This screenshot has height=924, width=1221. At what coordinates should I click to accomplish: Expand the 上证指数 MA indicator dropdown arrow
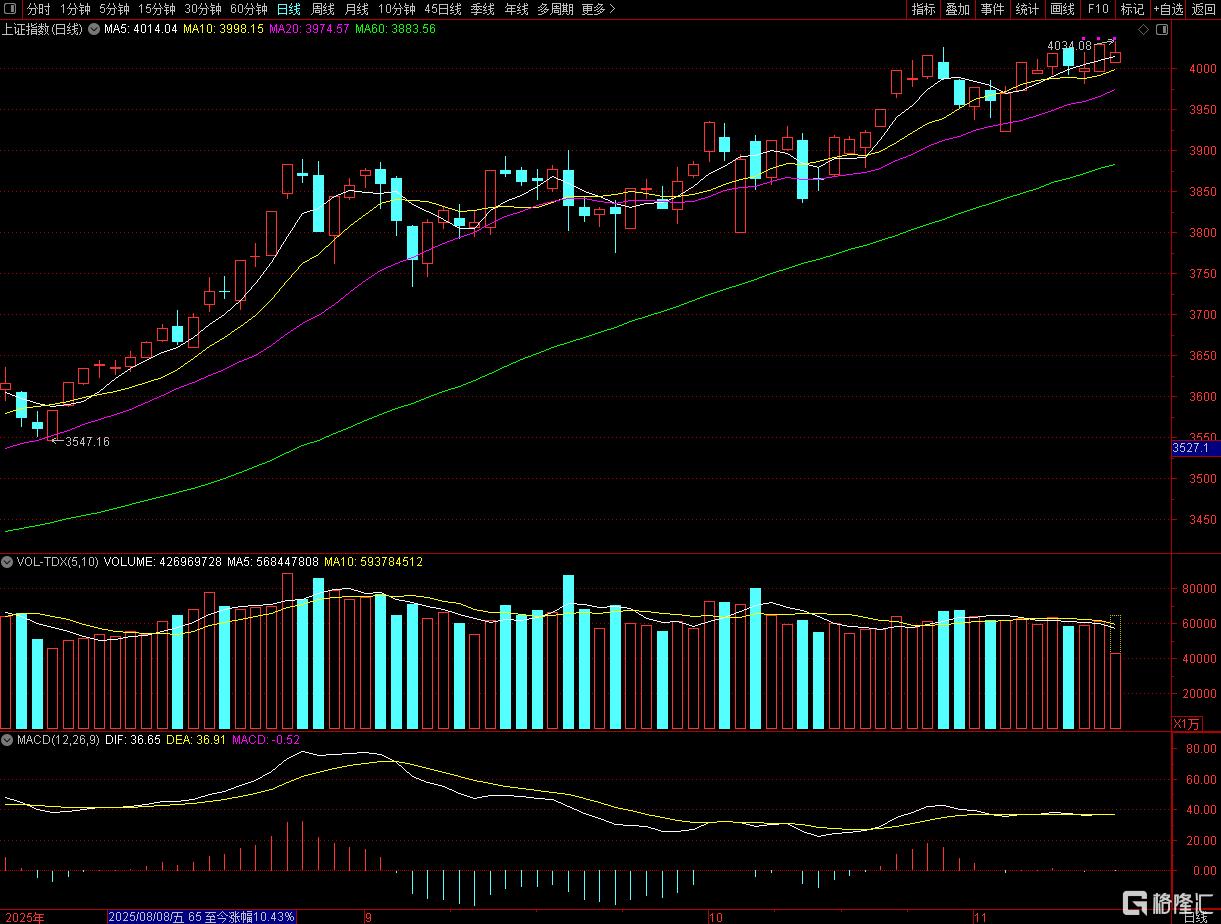95,29
